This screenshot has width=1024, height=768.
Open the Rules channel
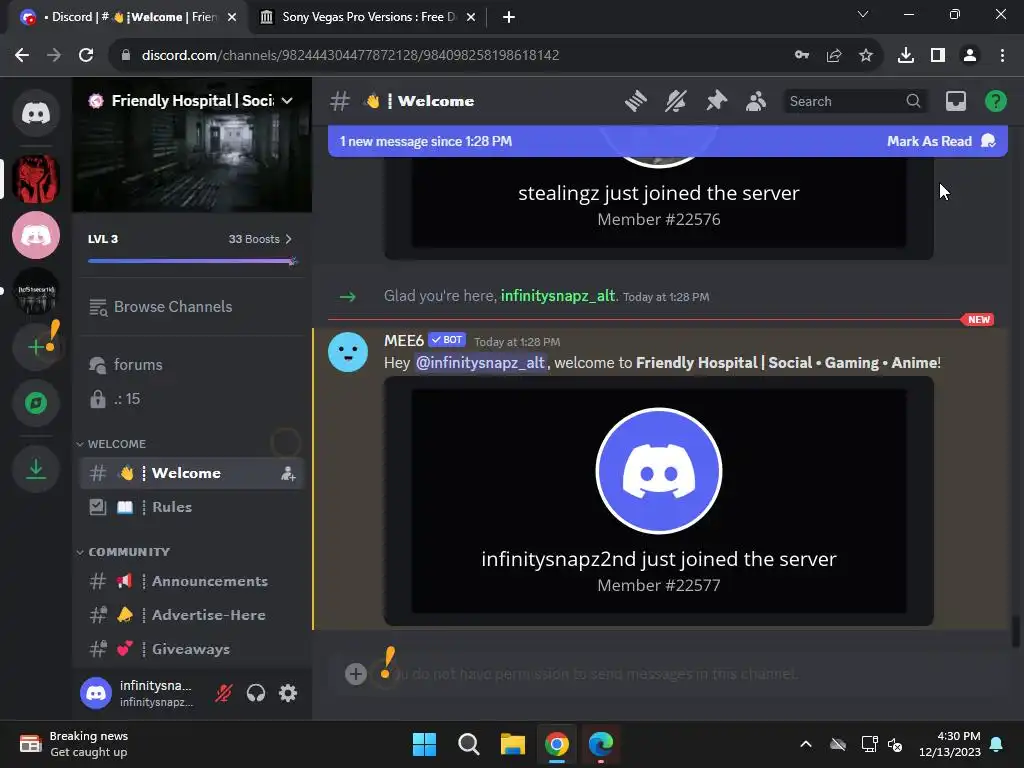click(191, 507)
